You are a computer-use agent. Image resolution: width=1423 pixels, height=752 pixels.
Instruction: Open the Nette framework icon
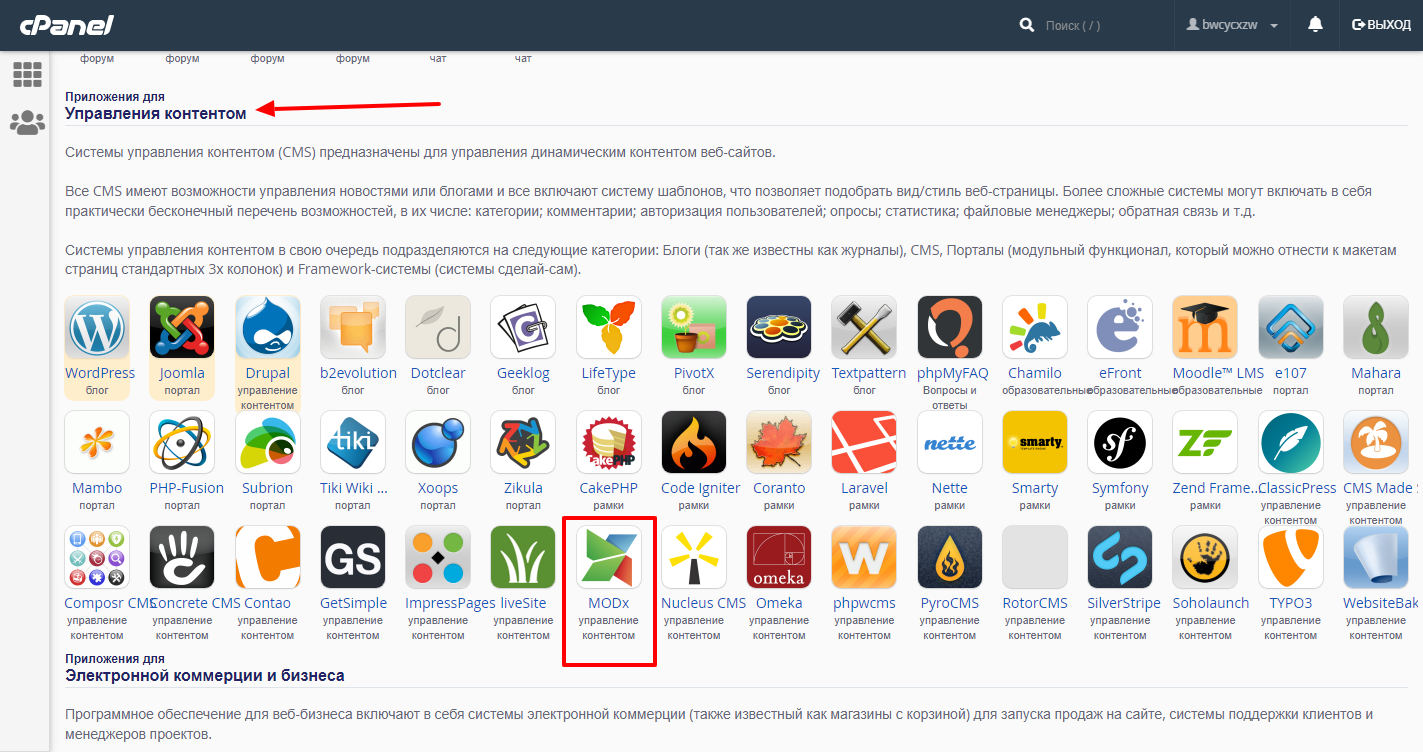[x=950, y=443]
